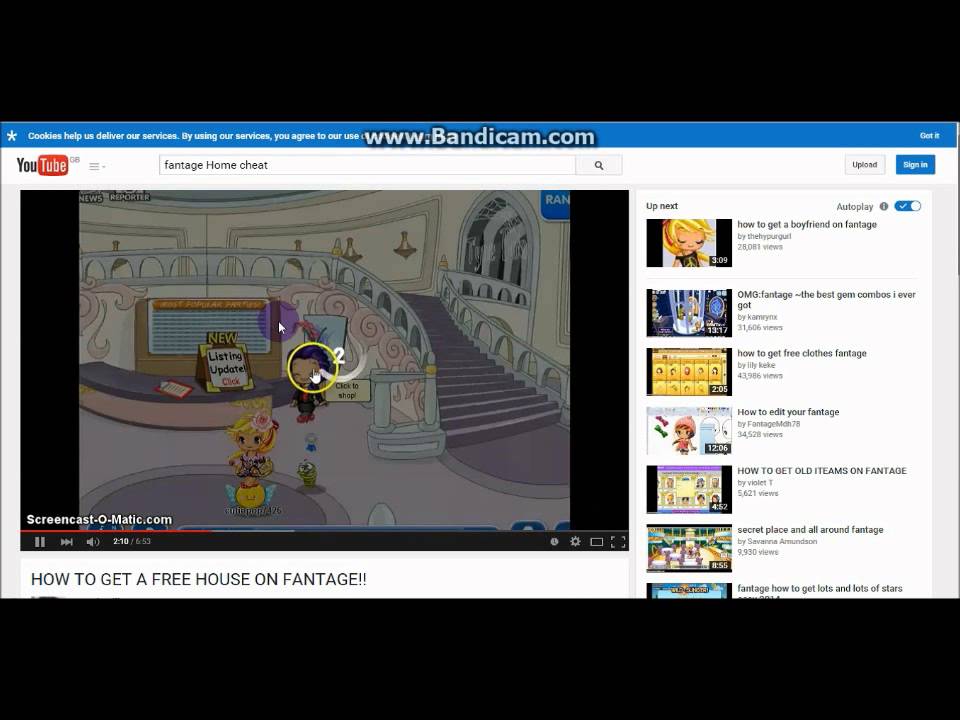Click the 2:10 elapsed time text
The width and height of the screenshot is (960, 720).
pos(121,542)
